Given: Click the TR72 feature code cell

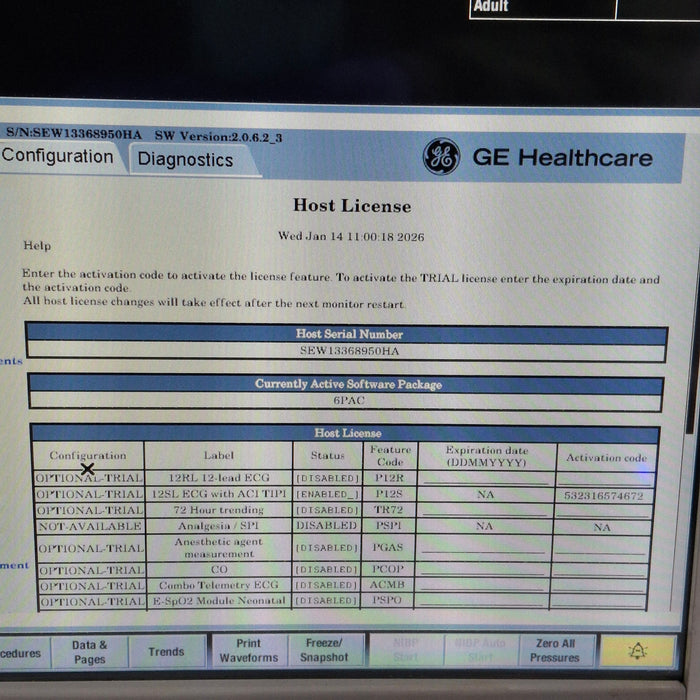Looking at the screenshot, I should click(388, 509).
